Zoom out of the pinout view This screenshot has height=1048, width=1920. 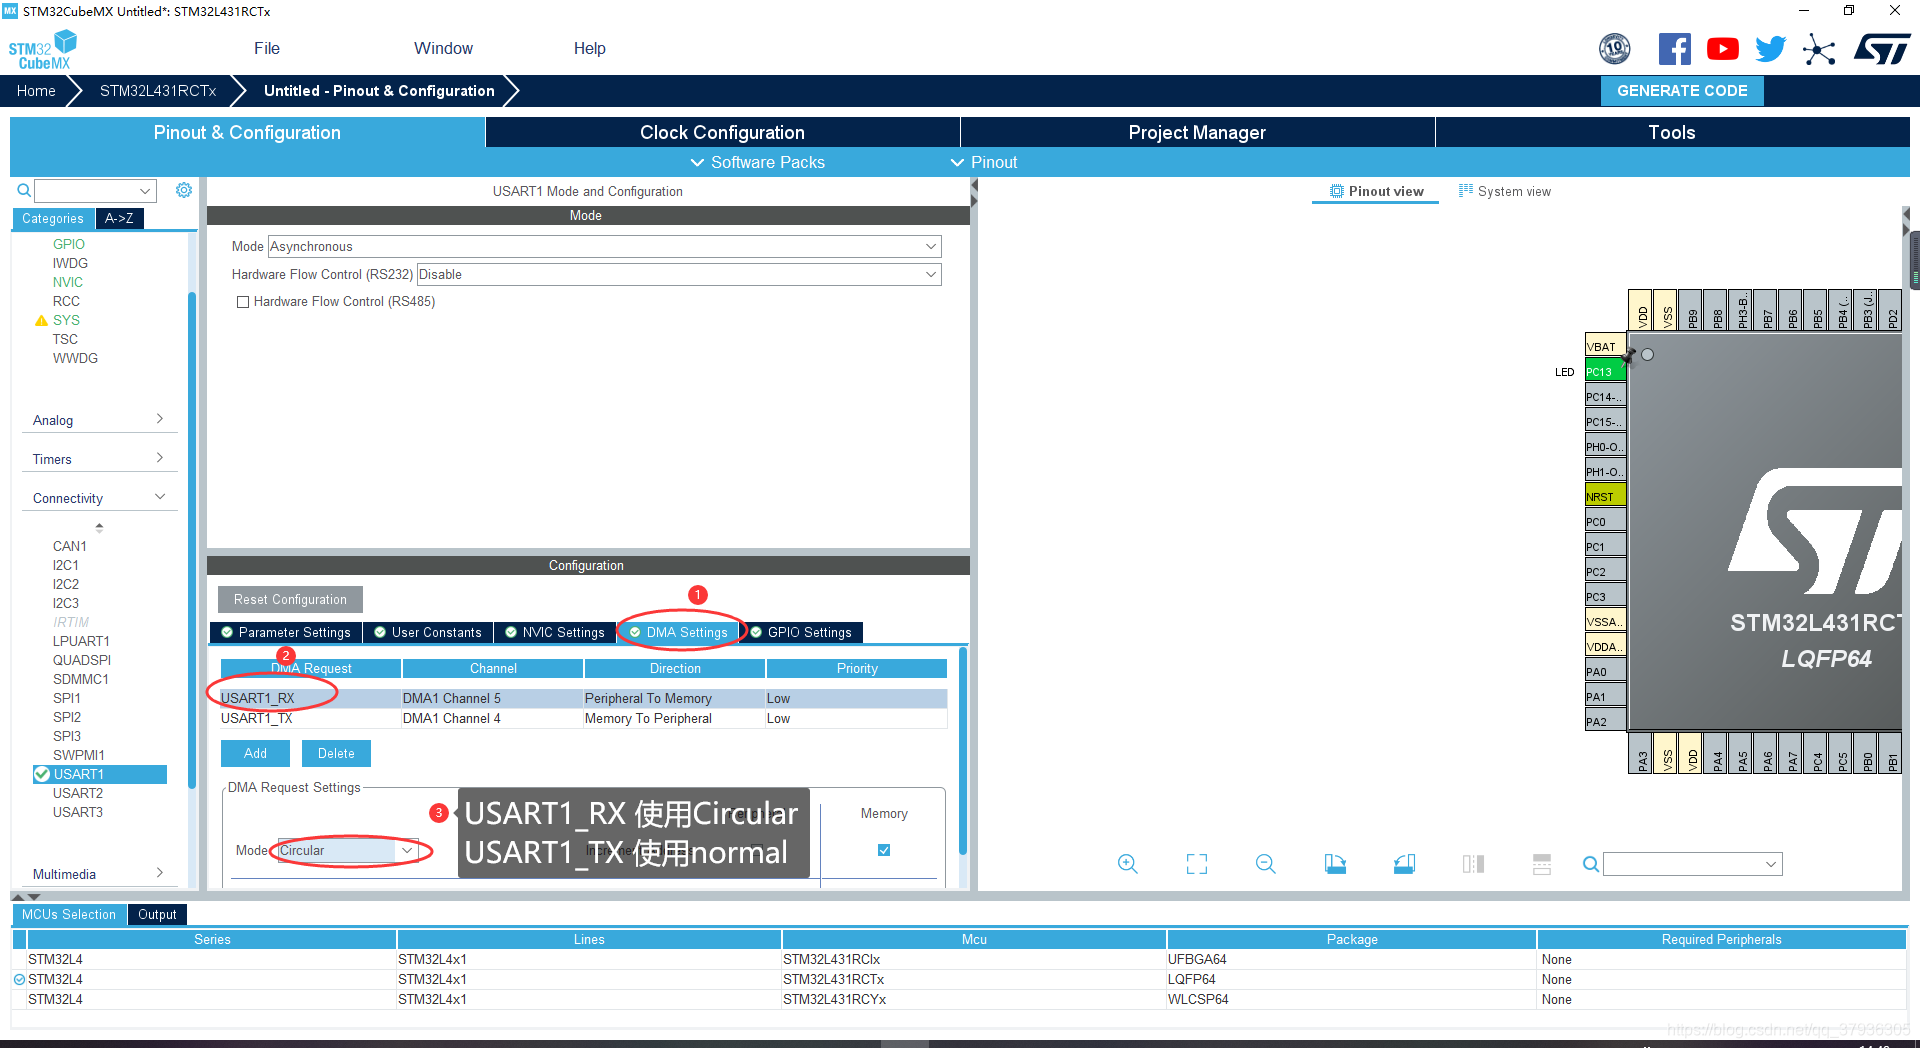click(x=1265, y=864)
